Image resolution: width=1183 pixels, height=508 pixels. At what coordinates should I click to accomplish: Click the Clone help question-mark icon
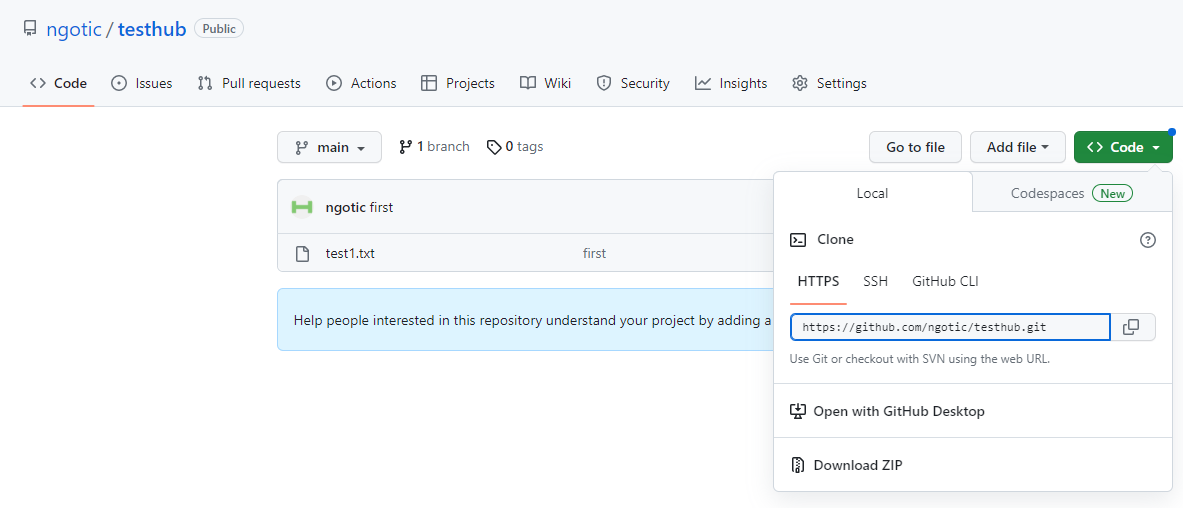point(1148,240)
